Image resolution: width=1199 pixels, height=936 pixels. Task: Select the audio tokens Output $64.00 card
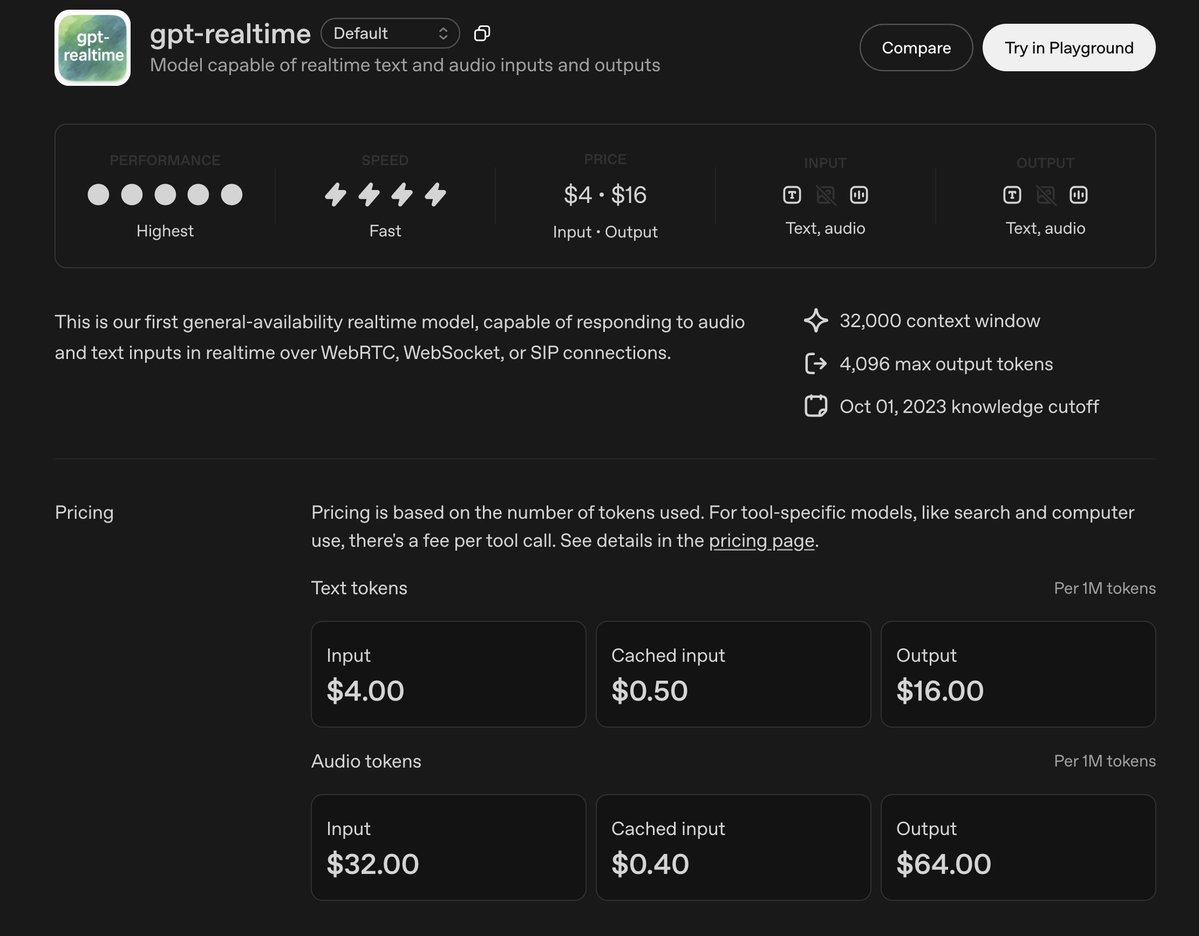pyautogui.click(x=1017, y=847)
